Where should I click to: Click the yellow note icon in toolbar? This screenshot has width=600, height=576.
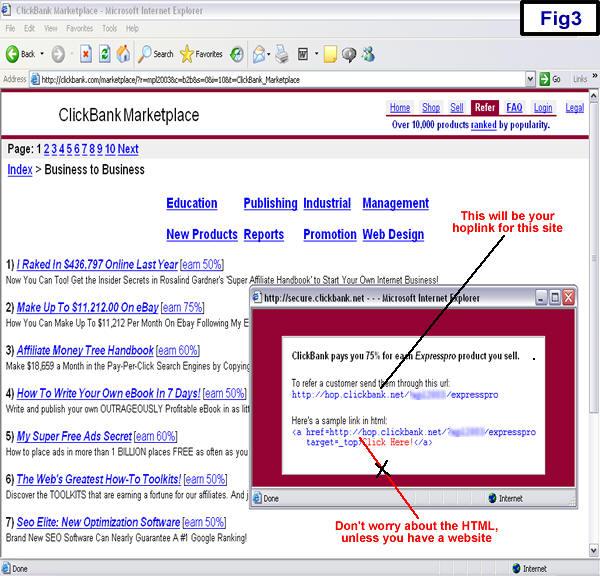tap(330, 54)
